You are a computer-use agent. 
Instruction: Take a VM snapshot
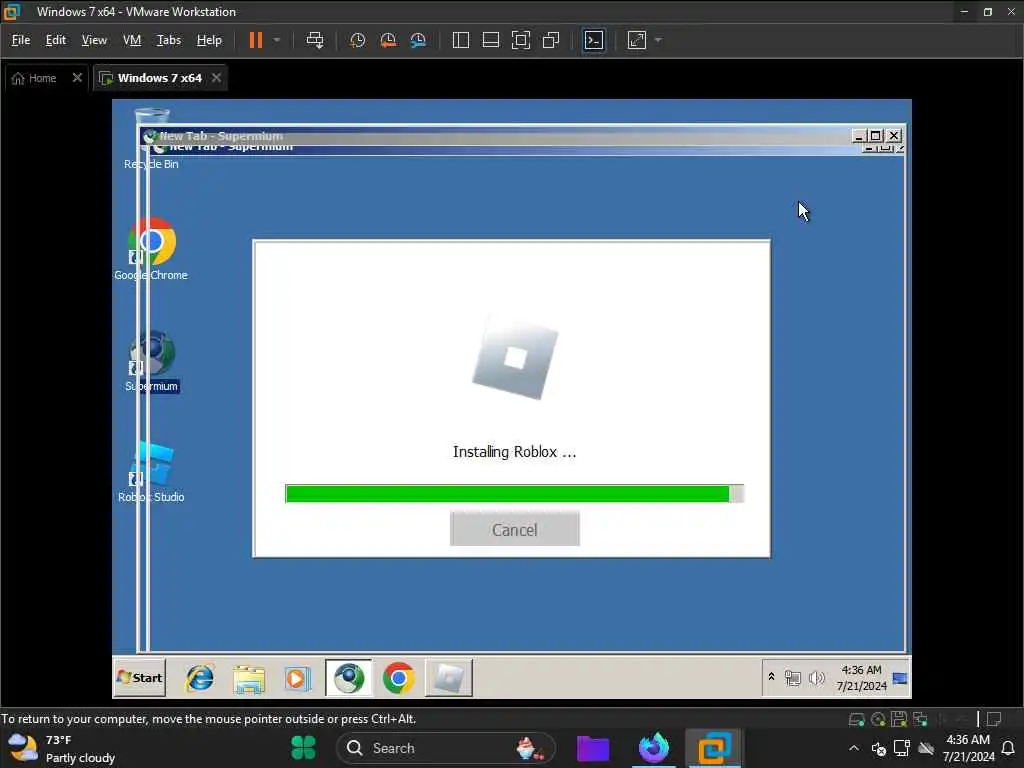[357, 40]
